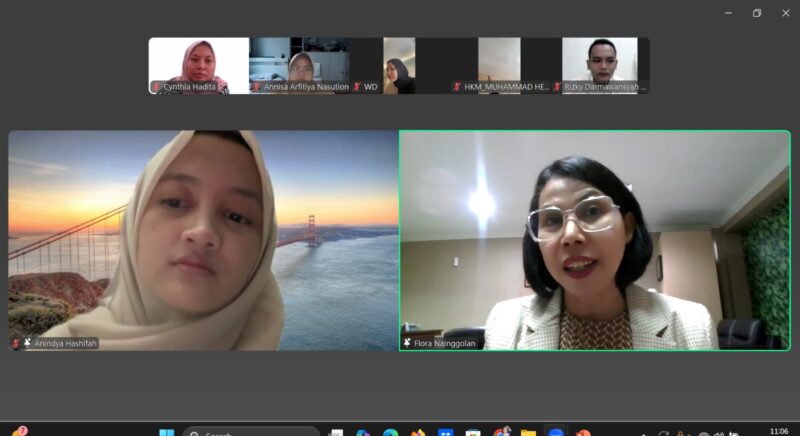Select Cynthia Hadita's video thumbnail
Viewport: 800px width, 436px height.
[x=199, y=60]
